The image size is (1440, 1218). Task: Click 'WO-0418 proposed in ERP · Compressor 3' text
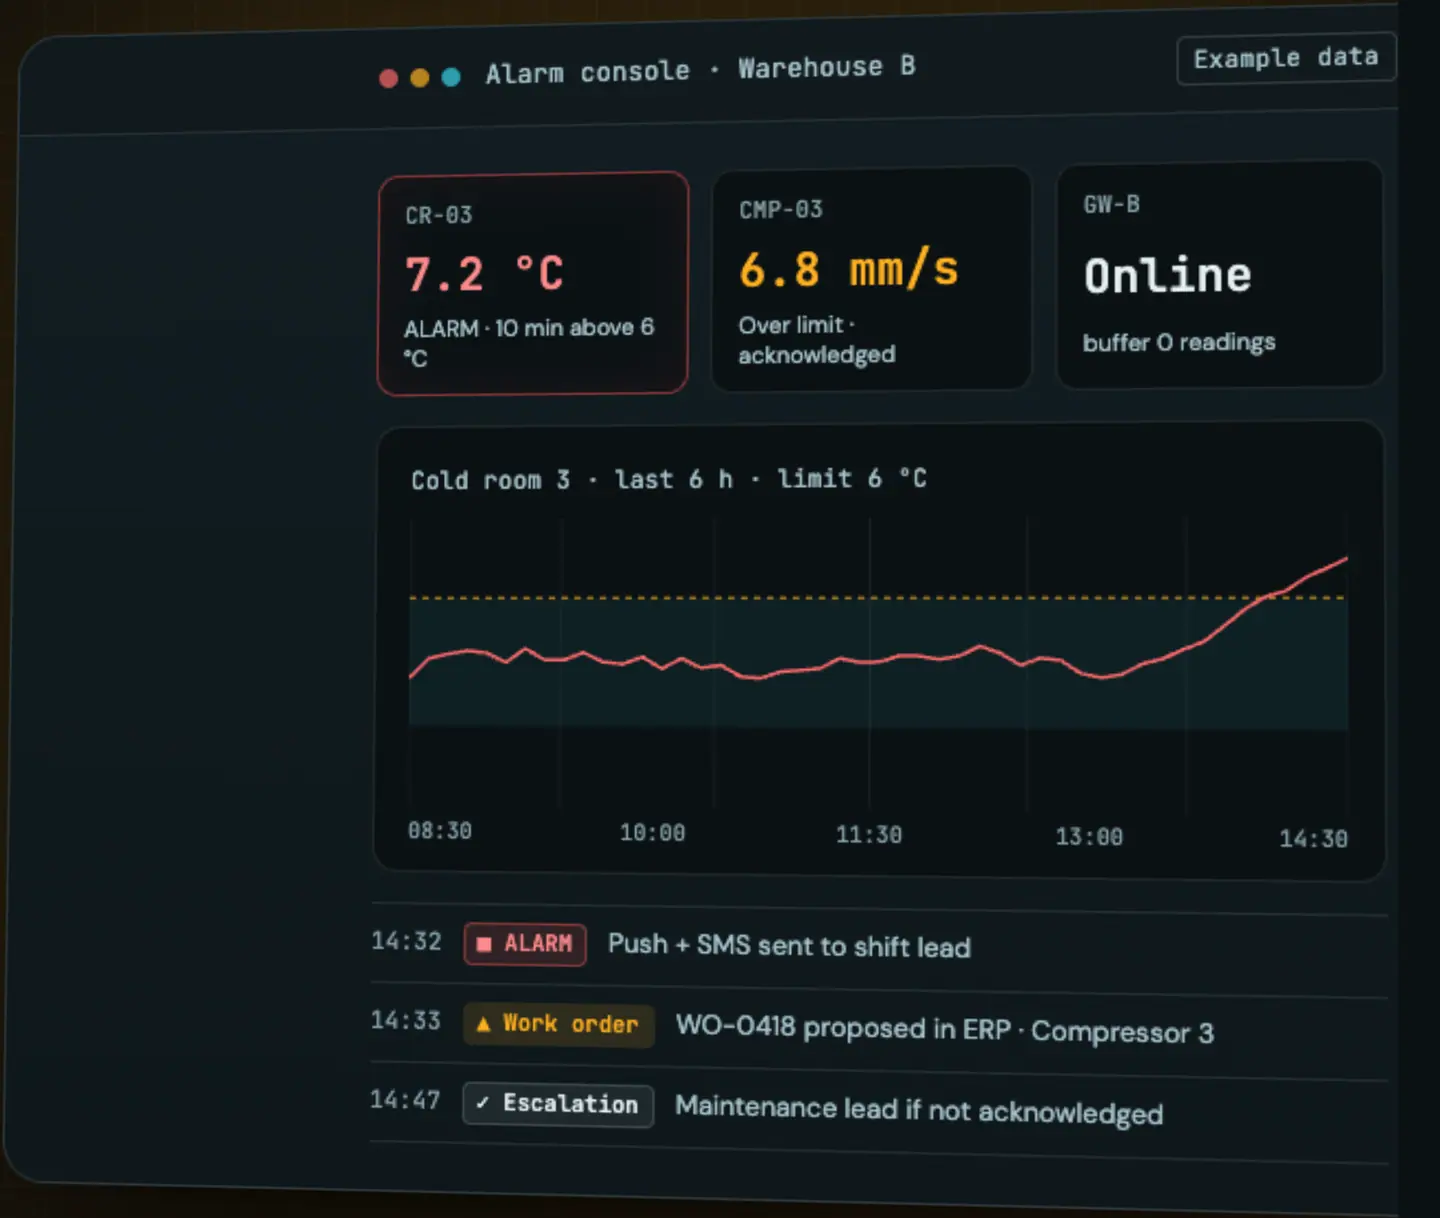pyautogui.click(x=945, y=1030)
